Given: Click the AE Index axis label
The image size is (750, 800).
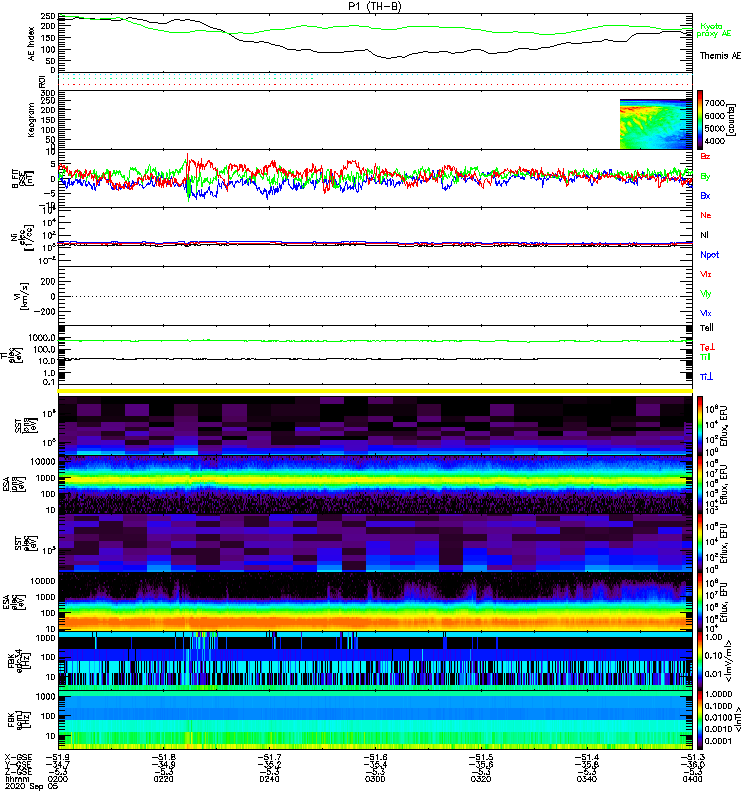Looking at the screenshot, I should tap(32, 43).
